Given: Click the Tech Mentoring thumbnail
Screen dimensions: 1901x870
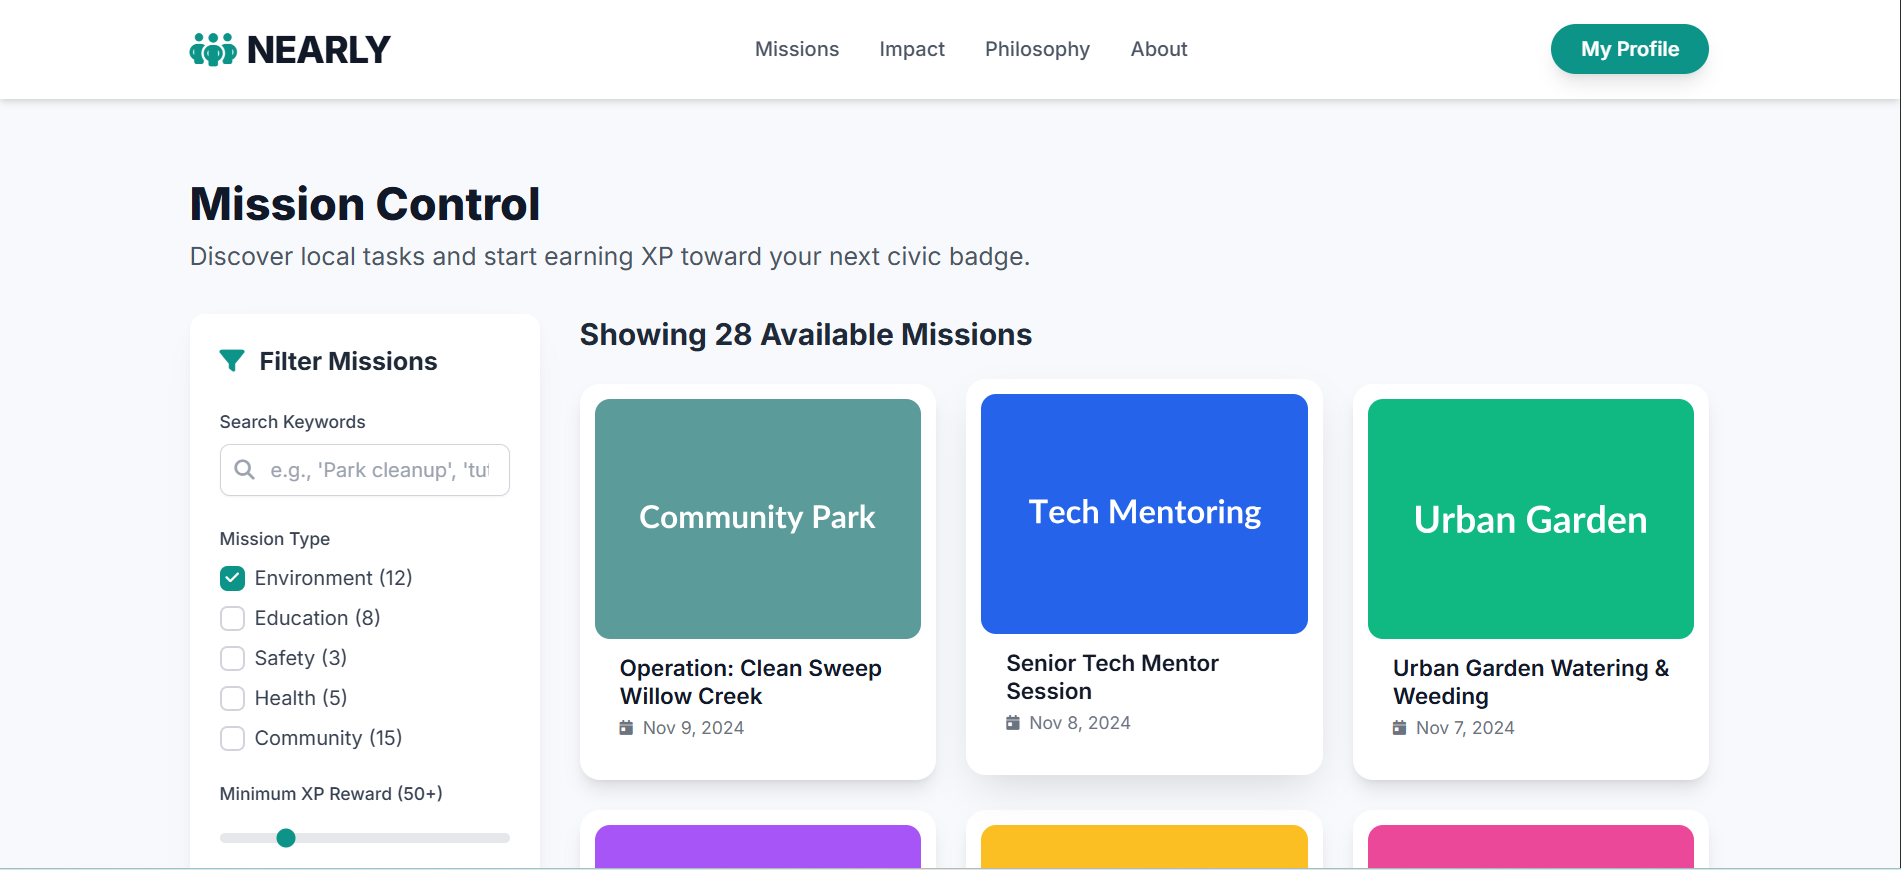Looking at the screenshot, I should click(x=1144, y=514).
